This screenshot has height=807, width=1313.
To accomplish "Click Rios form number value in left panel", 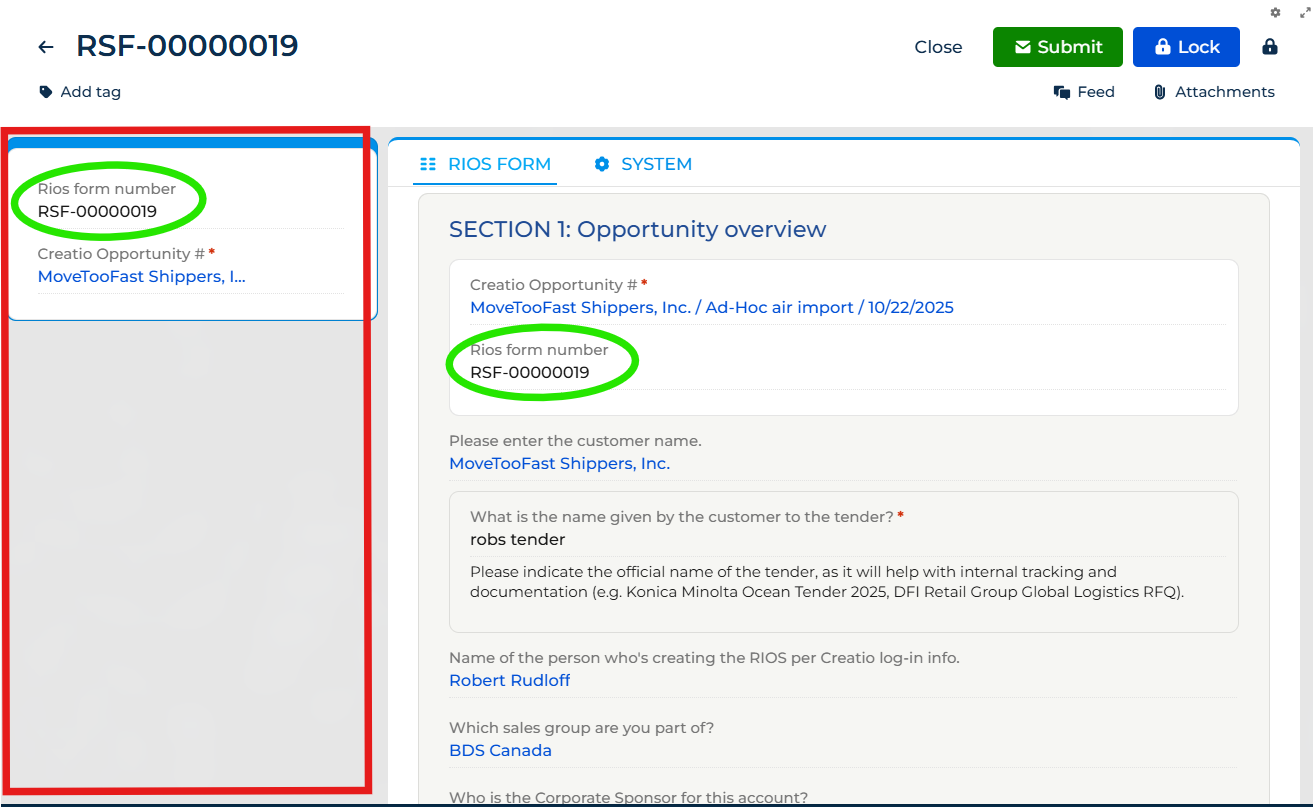I will click(97, 211).
